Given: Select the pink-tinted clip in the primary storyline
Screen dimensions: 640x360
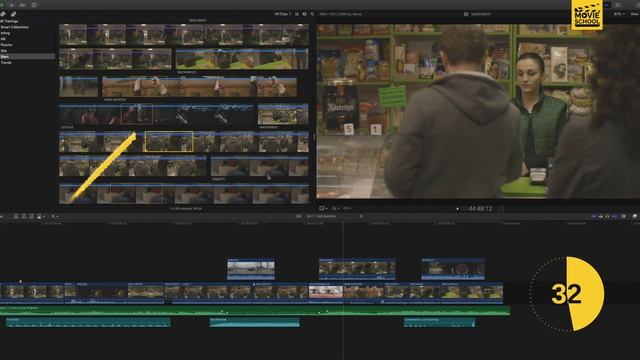Looking at the screenshot, I should pyautogui.click(x=326, y=293).
